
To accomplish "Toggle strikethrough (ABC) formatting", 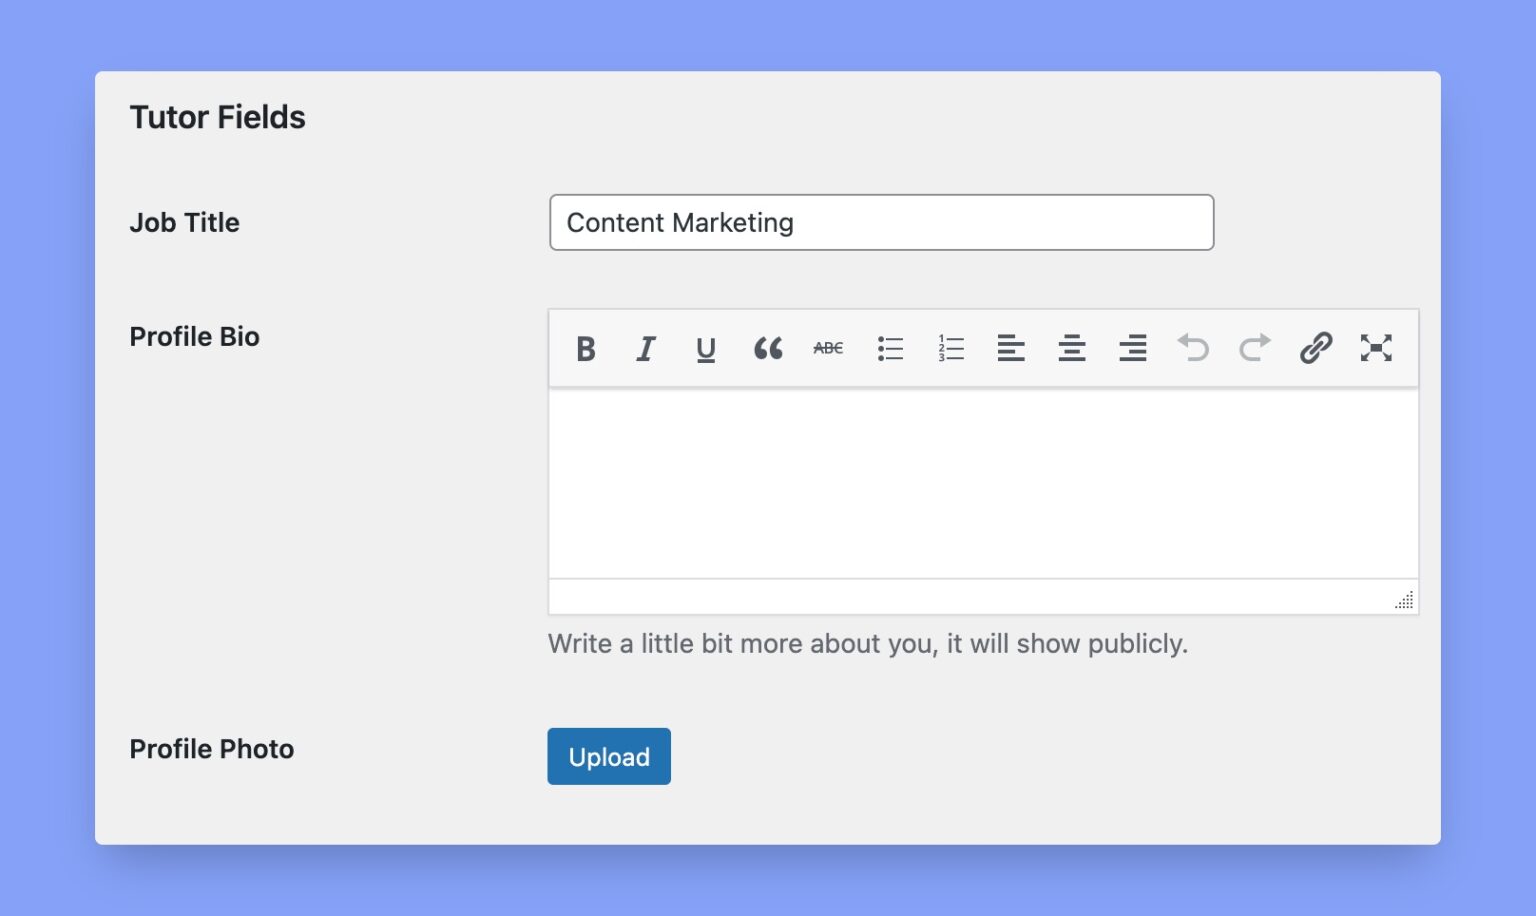I will [828, 348].
